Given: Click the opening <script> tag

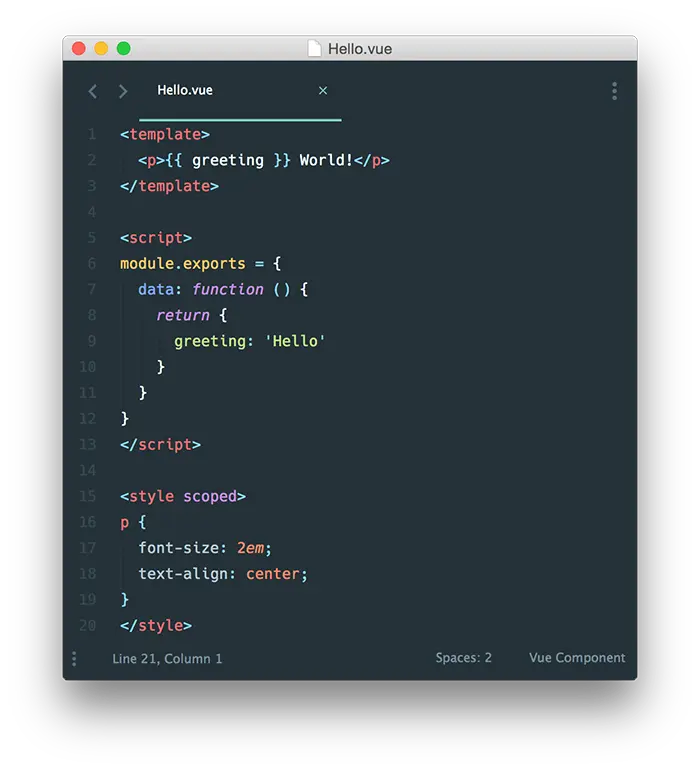Looking at the screenshot, I should [x=156, y=238].
